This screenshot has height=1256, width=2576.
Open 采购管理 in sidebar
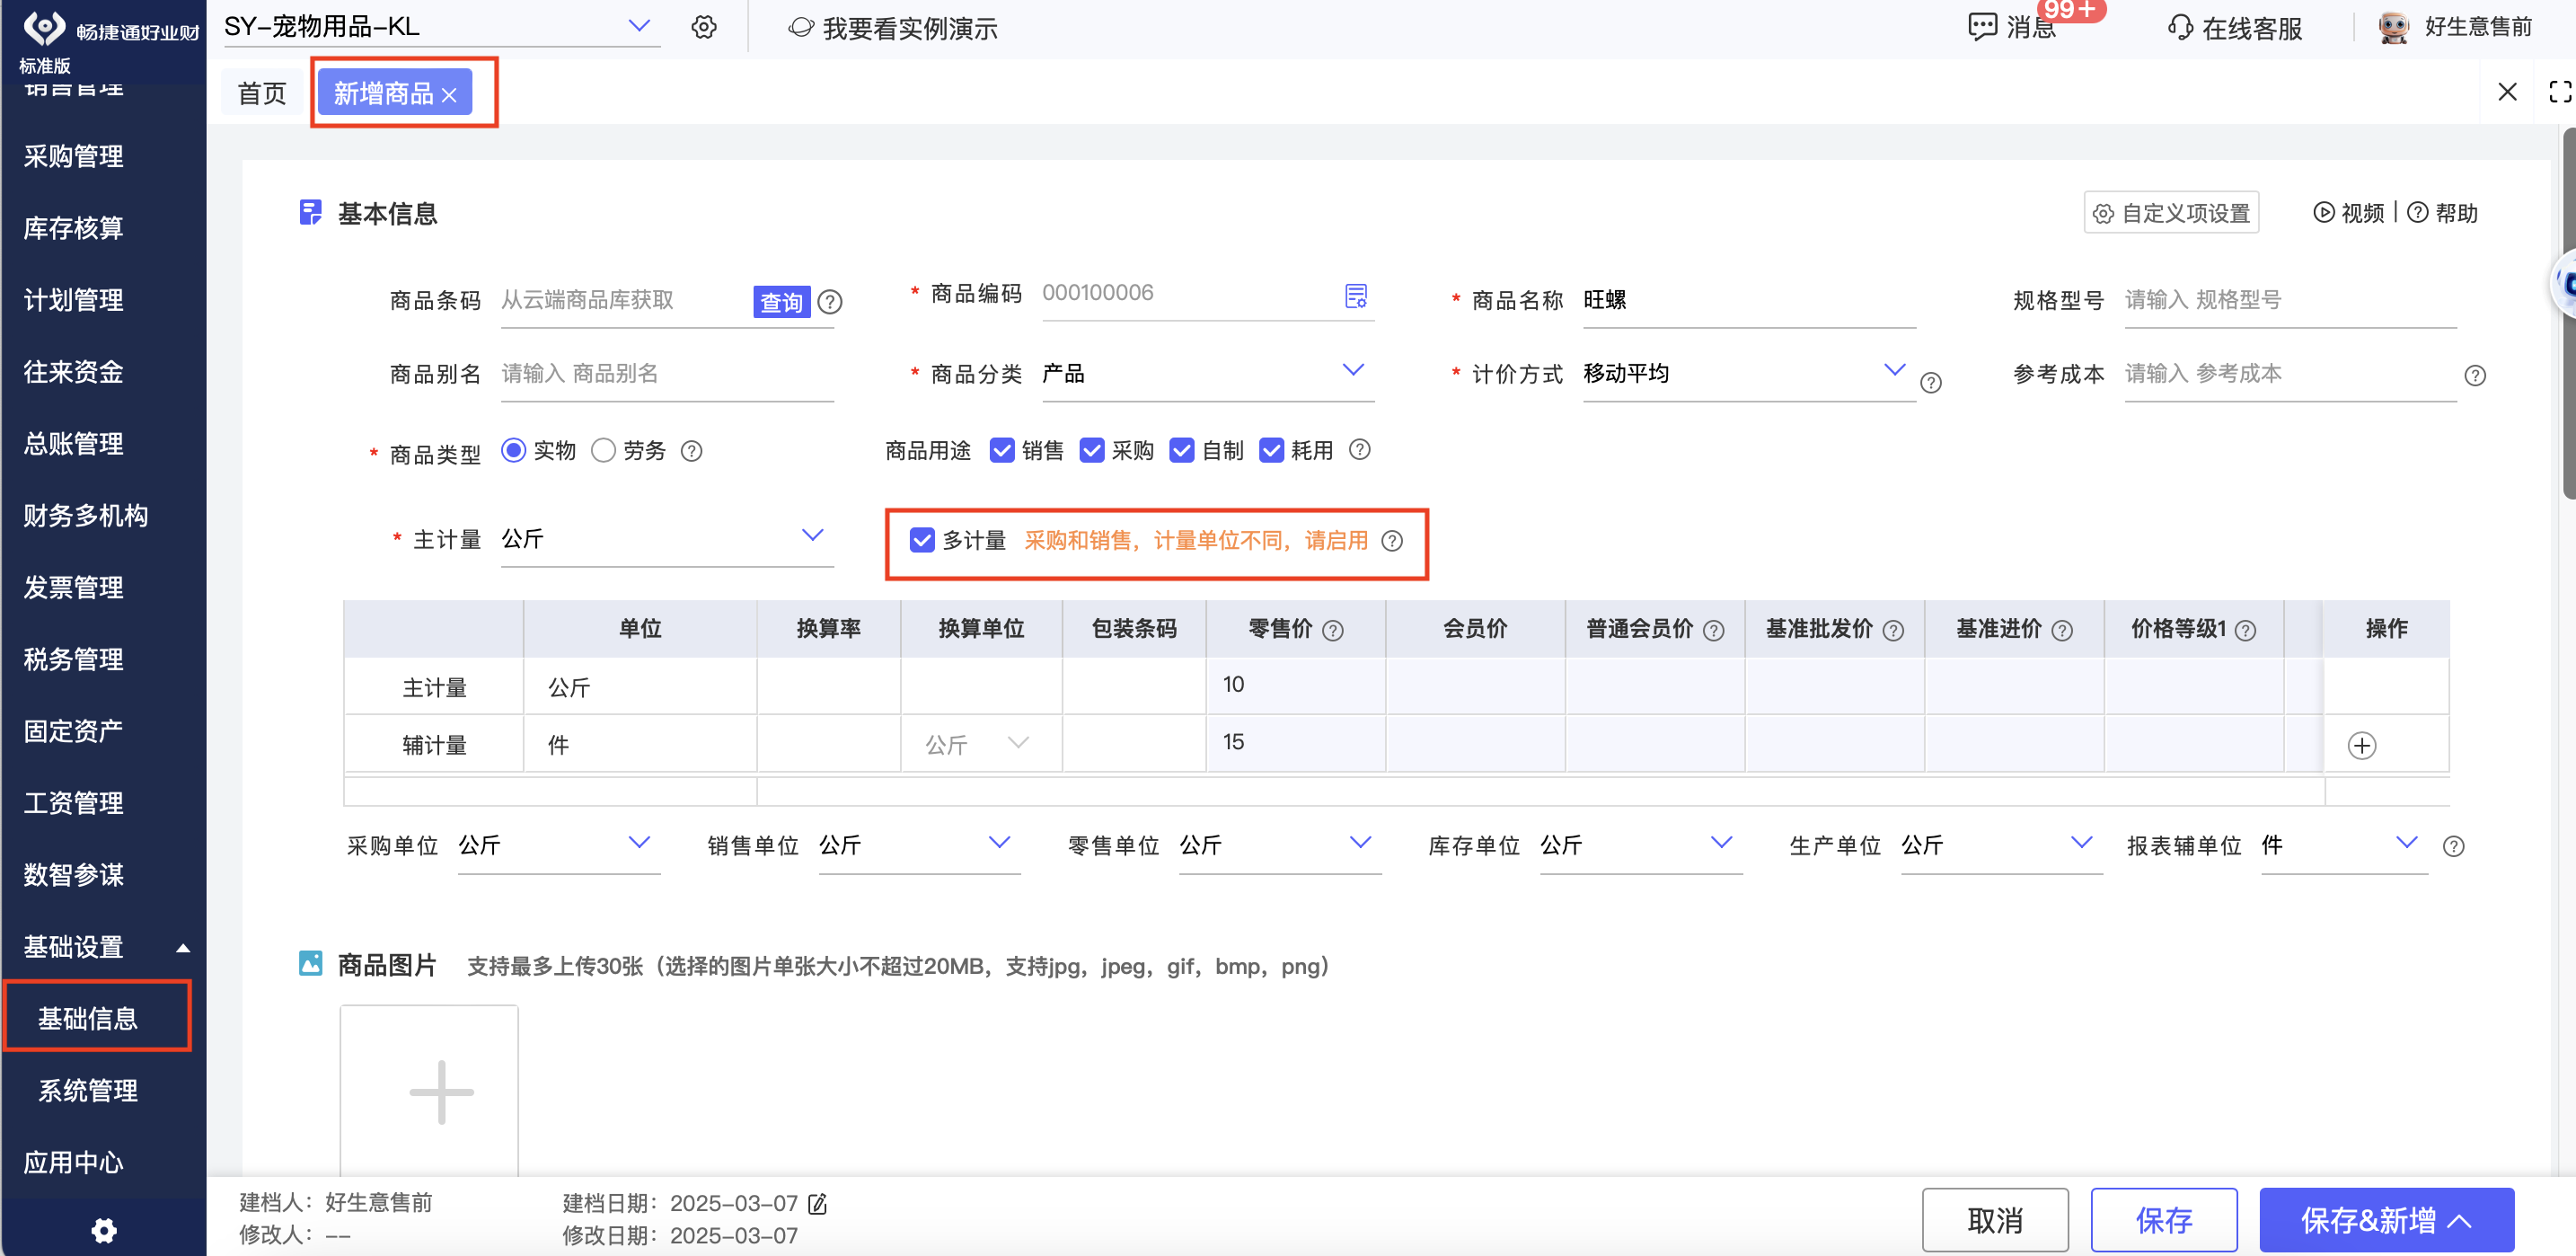(x=74, y=157)
